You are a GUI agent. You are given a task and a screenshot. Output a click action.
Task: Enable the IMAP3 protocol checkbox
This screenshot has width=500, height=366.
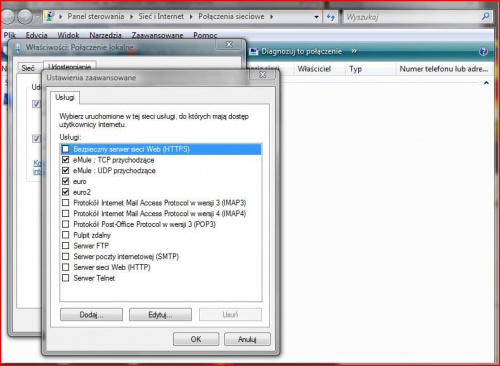(66, 203)
